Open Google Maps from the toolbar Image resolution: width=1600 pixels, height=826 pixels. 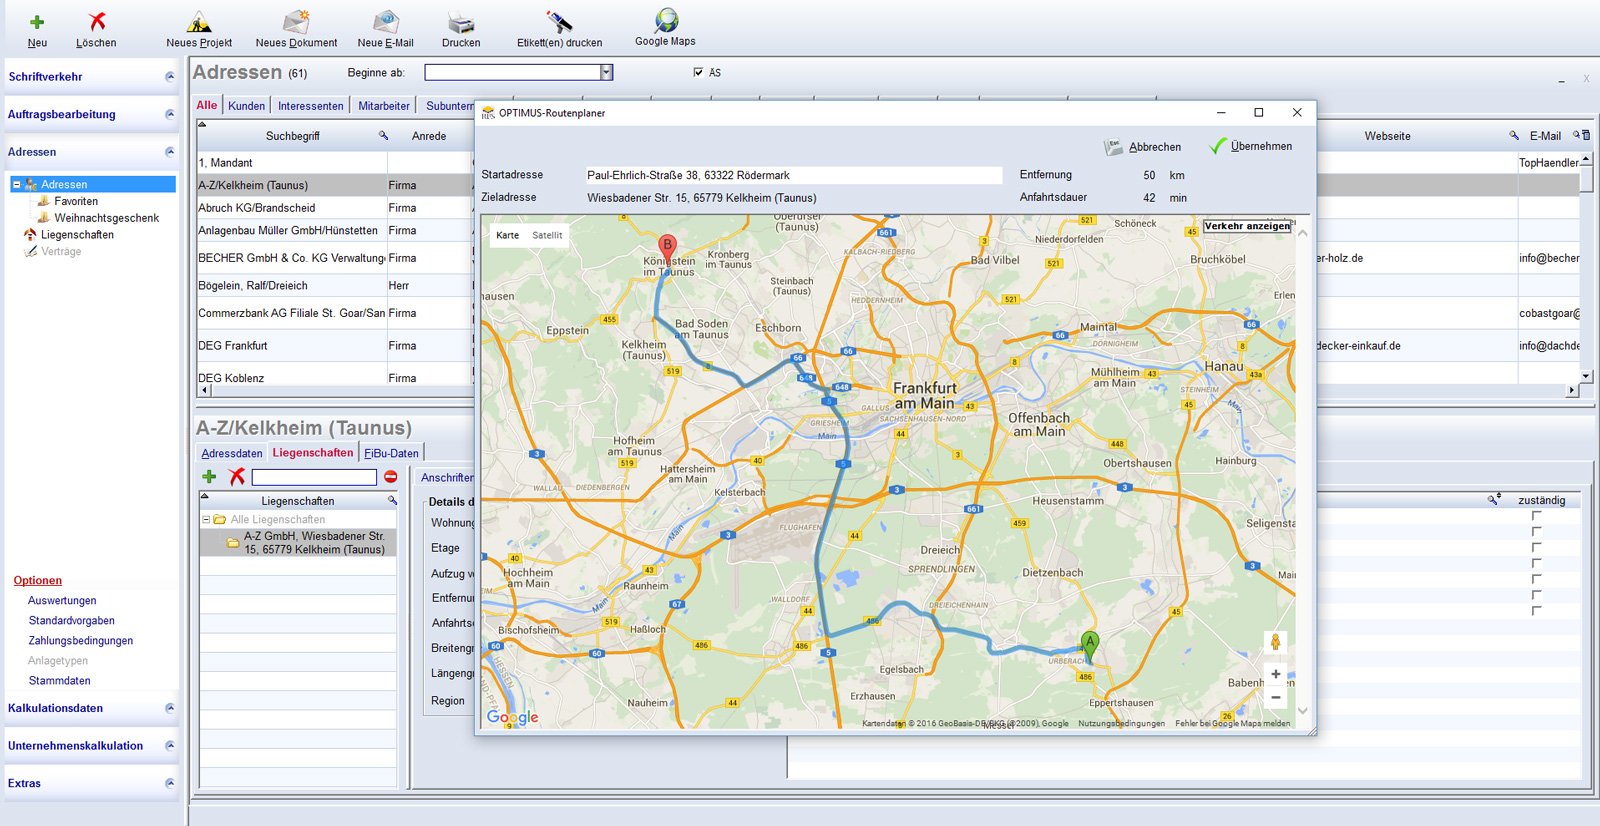[665, 28]
